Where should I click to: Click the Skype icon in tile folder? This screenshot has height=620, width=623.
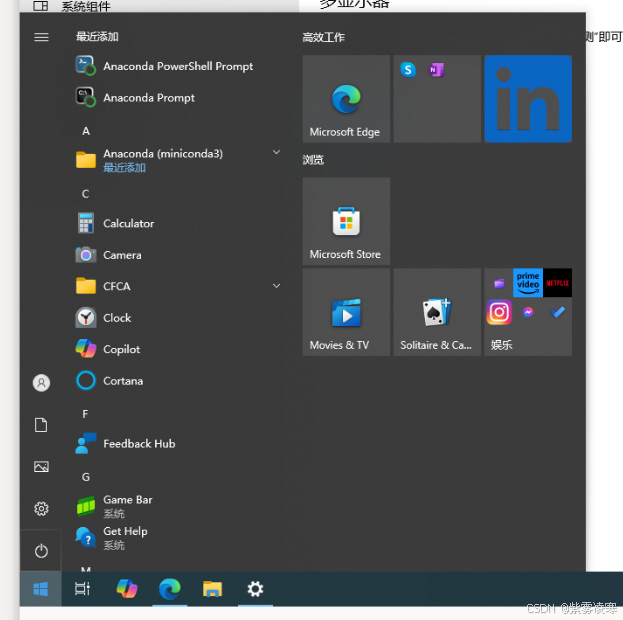coord(408,70)
